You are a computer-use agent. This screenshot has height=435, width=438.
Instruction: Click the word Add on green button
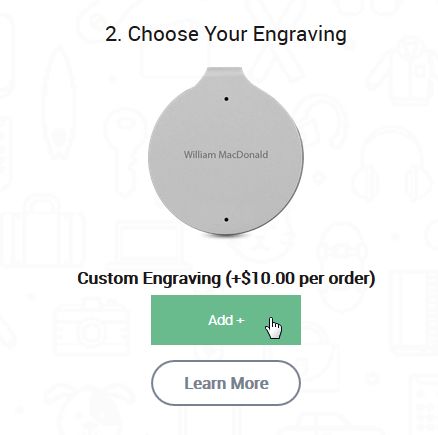click(x=220, y=320)
